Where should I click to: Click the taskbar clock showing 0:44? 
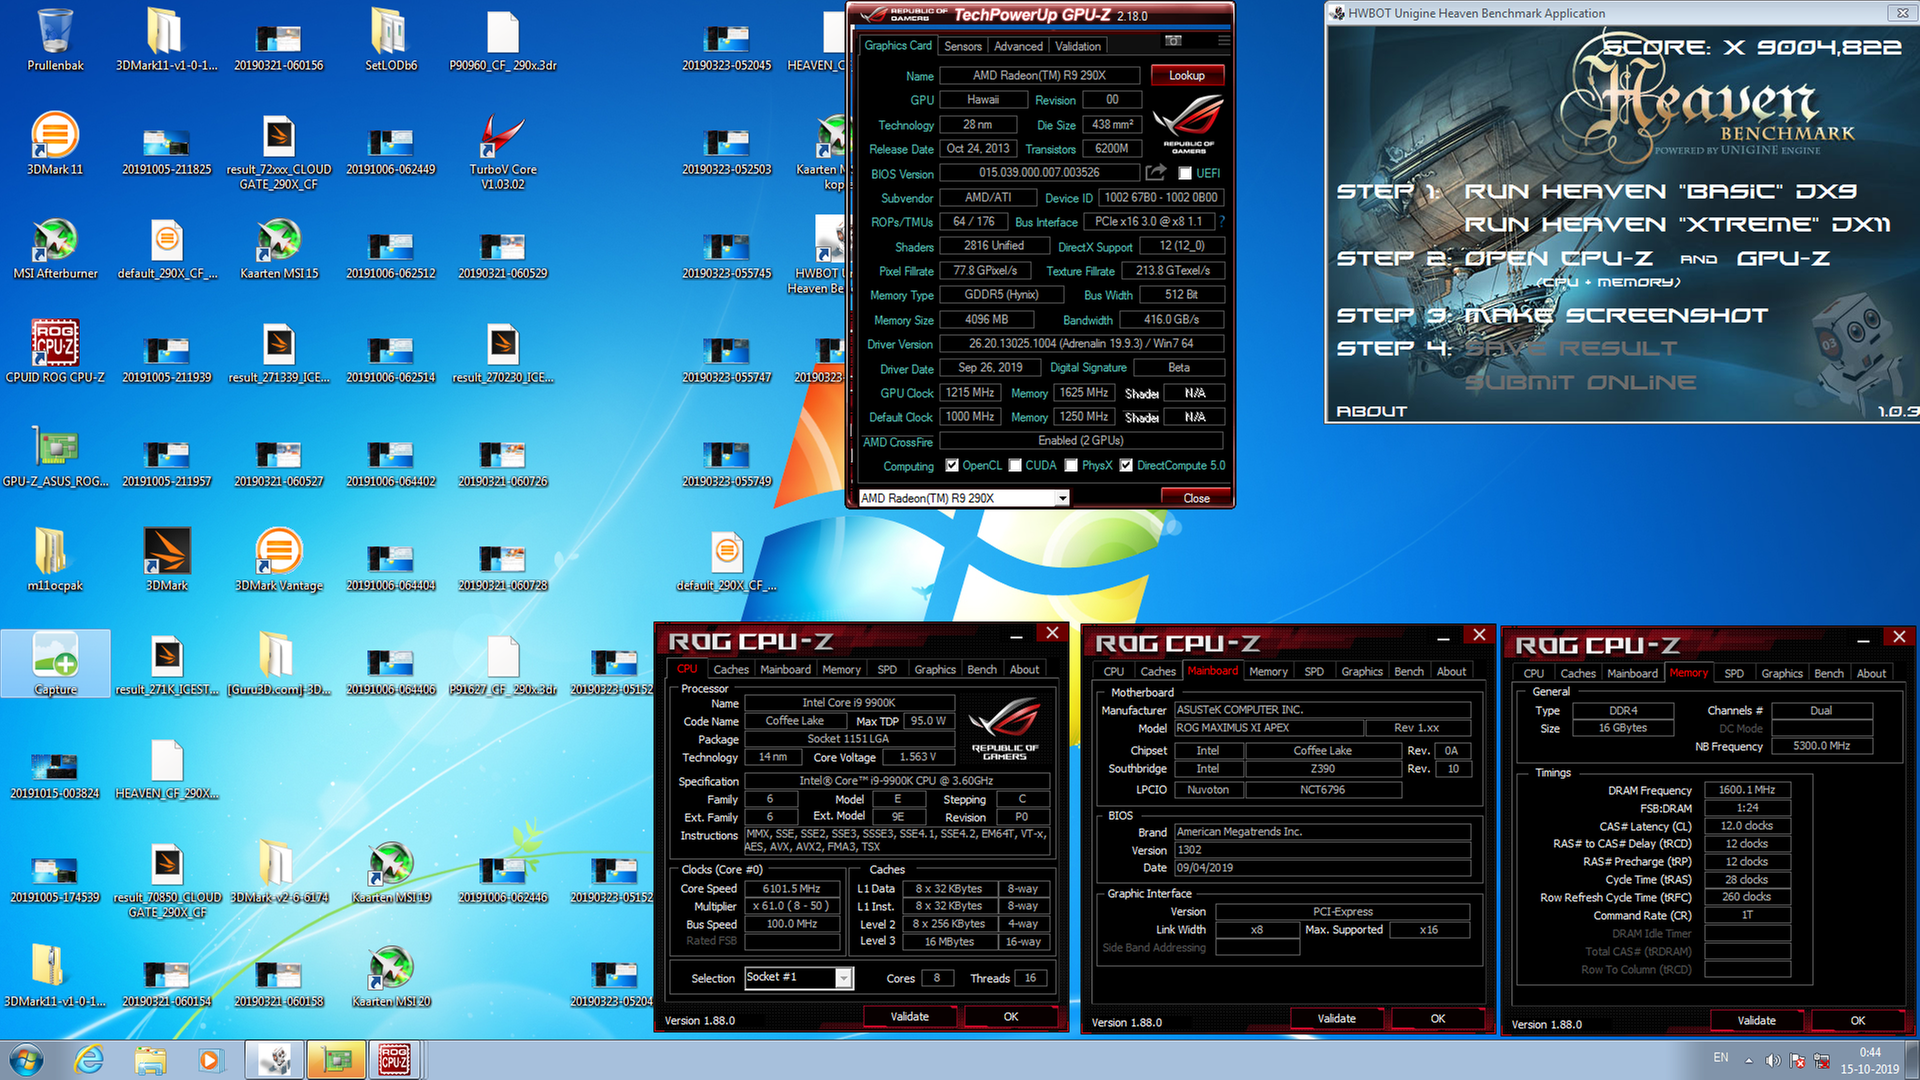1870,1060
